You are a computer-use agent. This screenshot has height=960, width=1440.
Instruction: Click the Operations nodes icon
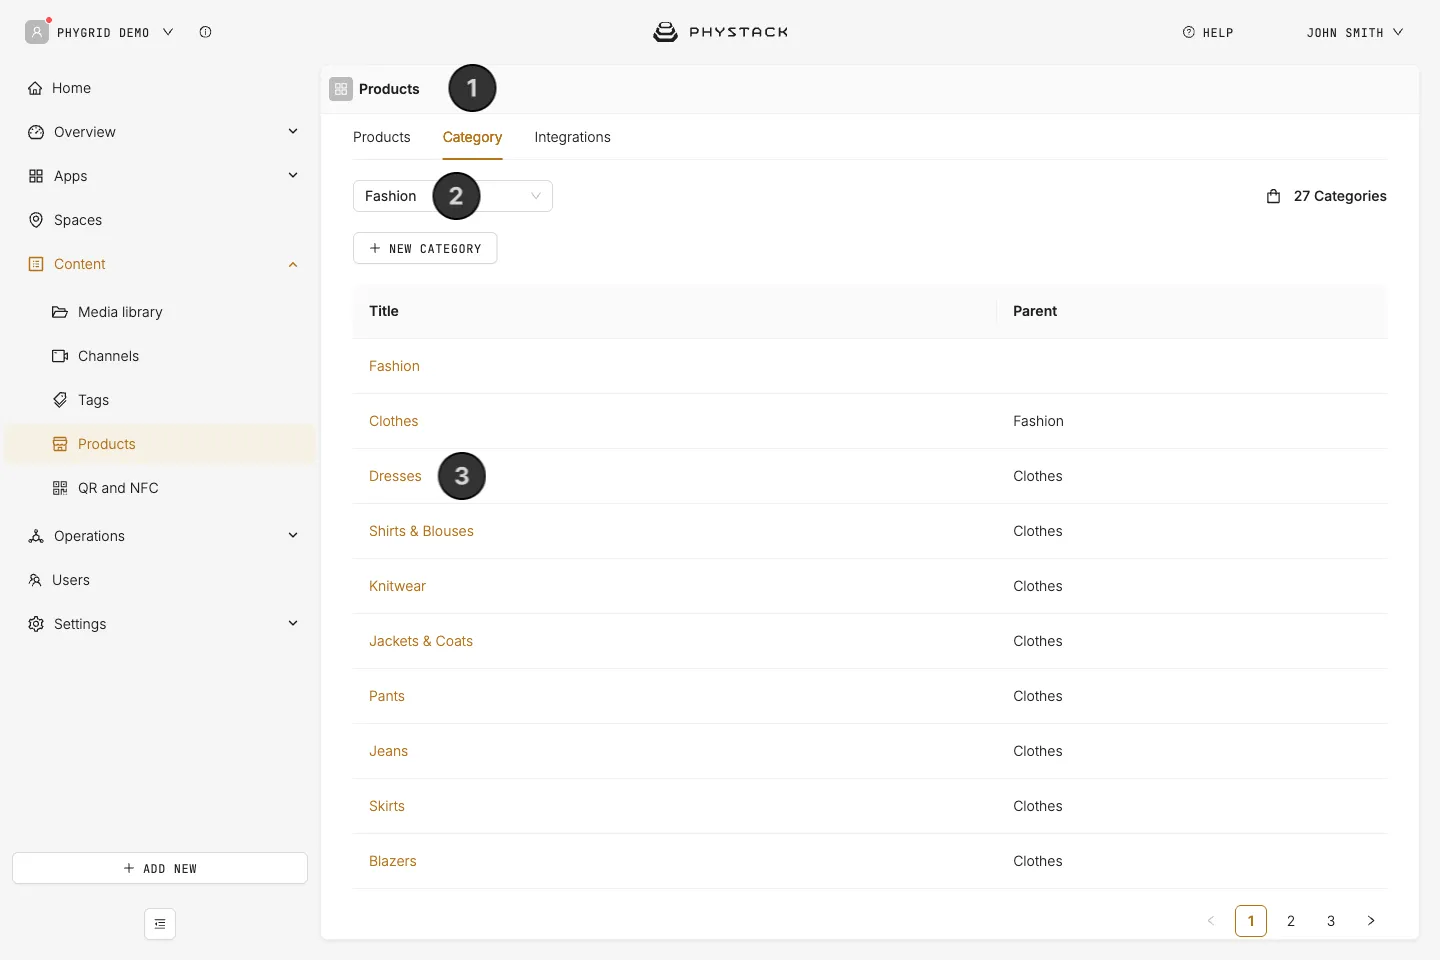tap(36, 536)
